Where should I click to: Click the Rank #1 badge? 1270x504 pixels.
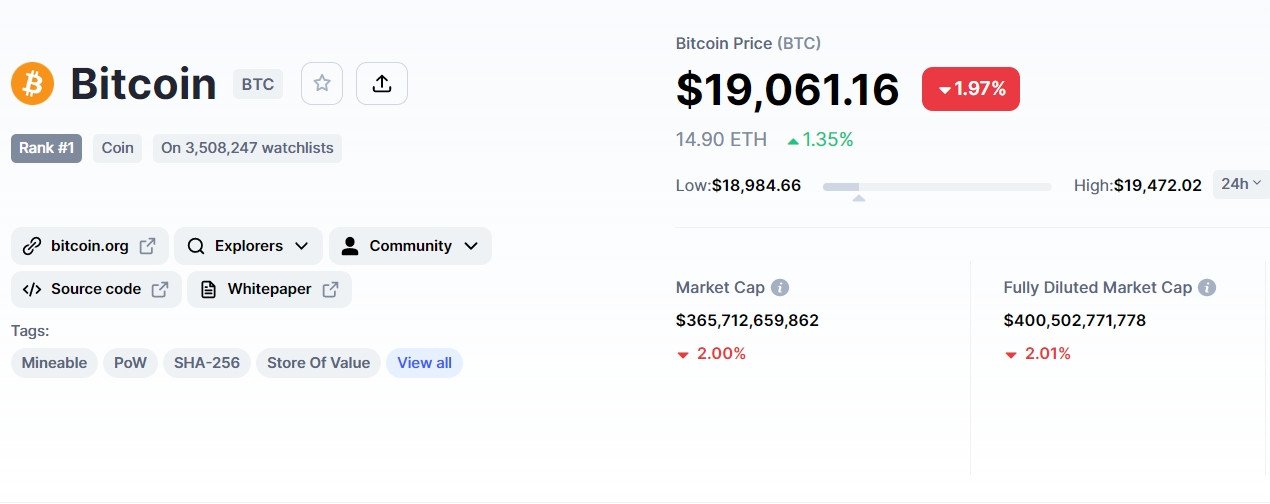(46, 148)
